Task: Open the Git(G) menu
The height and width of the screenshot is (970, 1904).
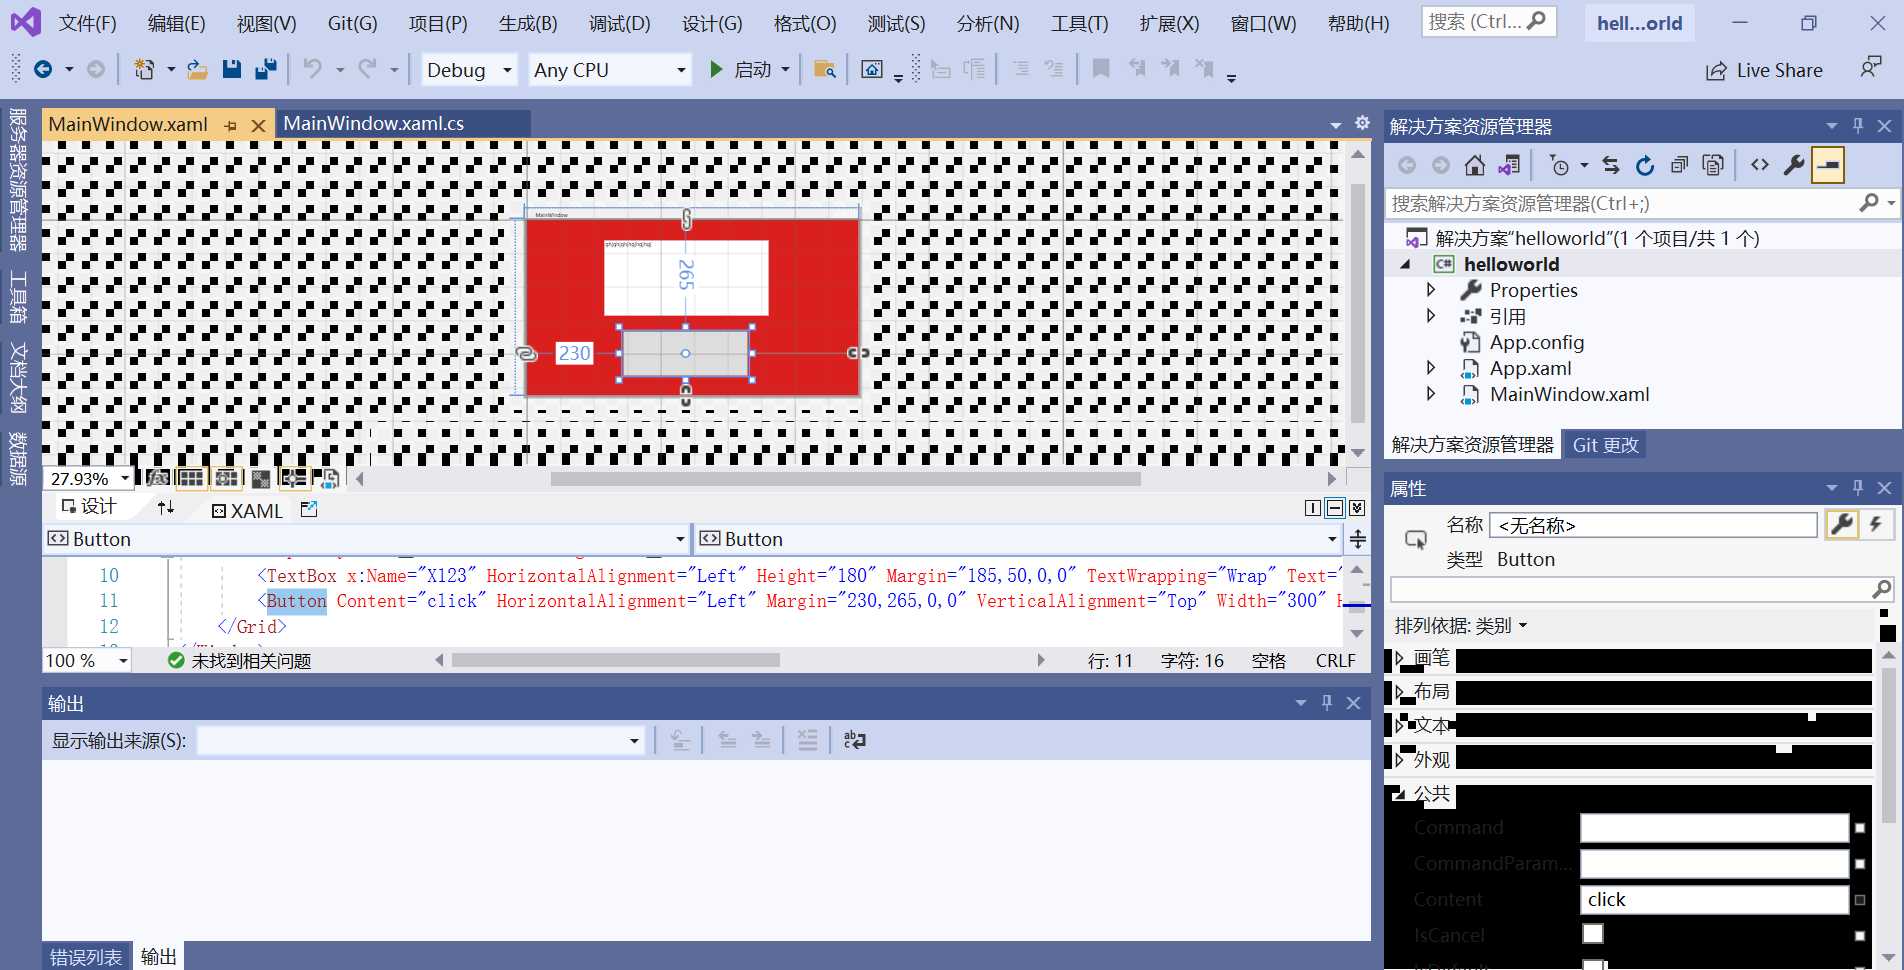Action: (x=352, y=22)
